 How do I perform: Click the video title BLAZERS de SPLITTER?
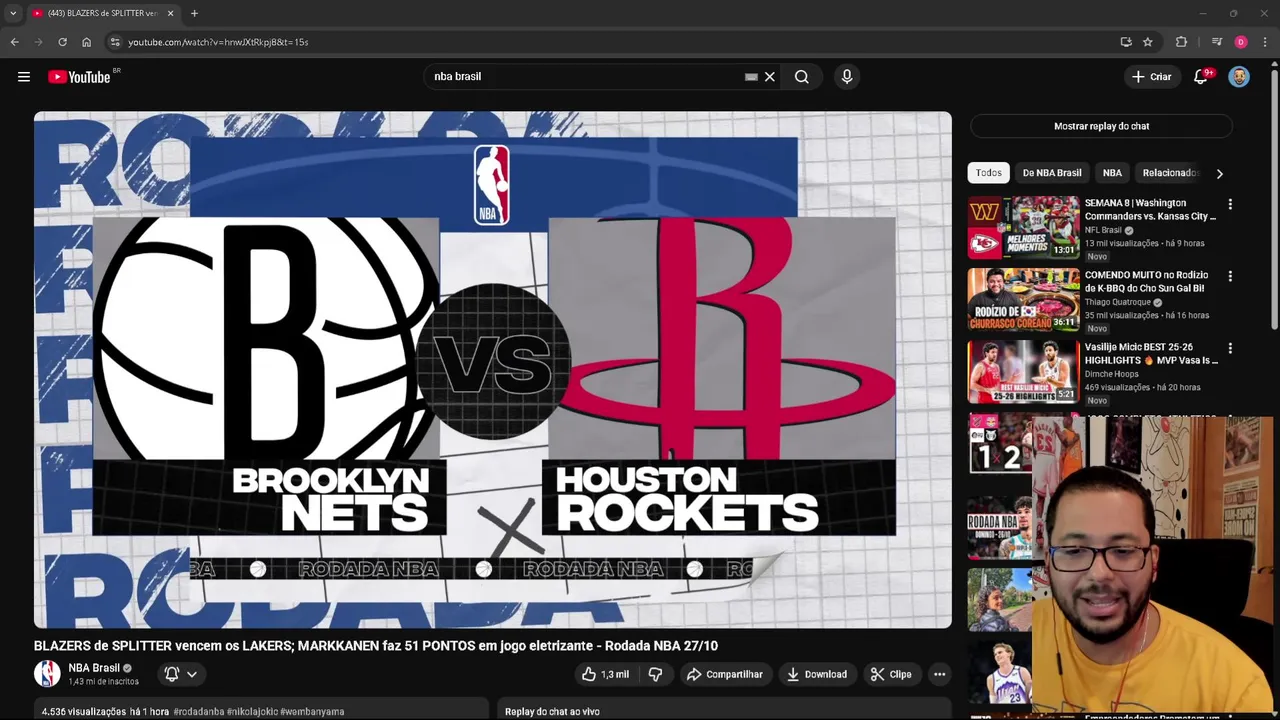click(x=376, y=646)
